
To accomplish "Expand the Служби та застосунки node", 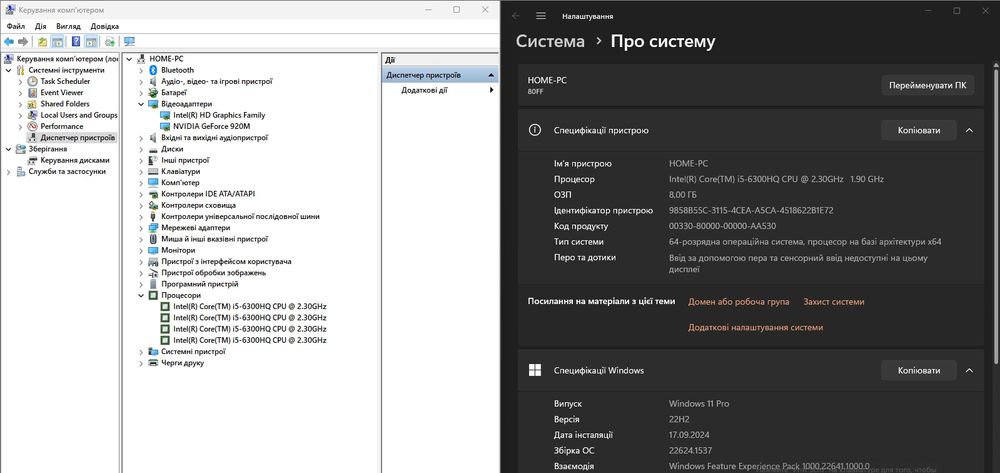I will [8, 171].
